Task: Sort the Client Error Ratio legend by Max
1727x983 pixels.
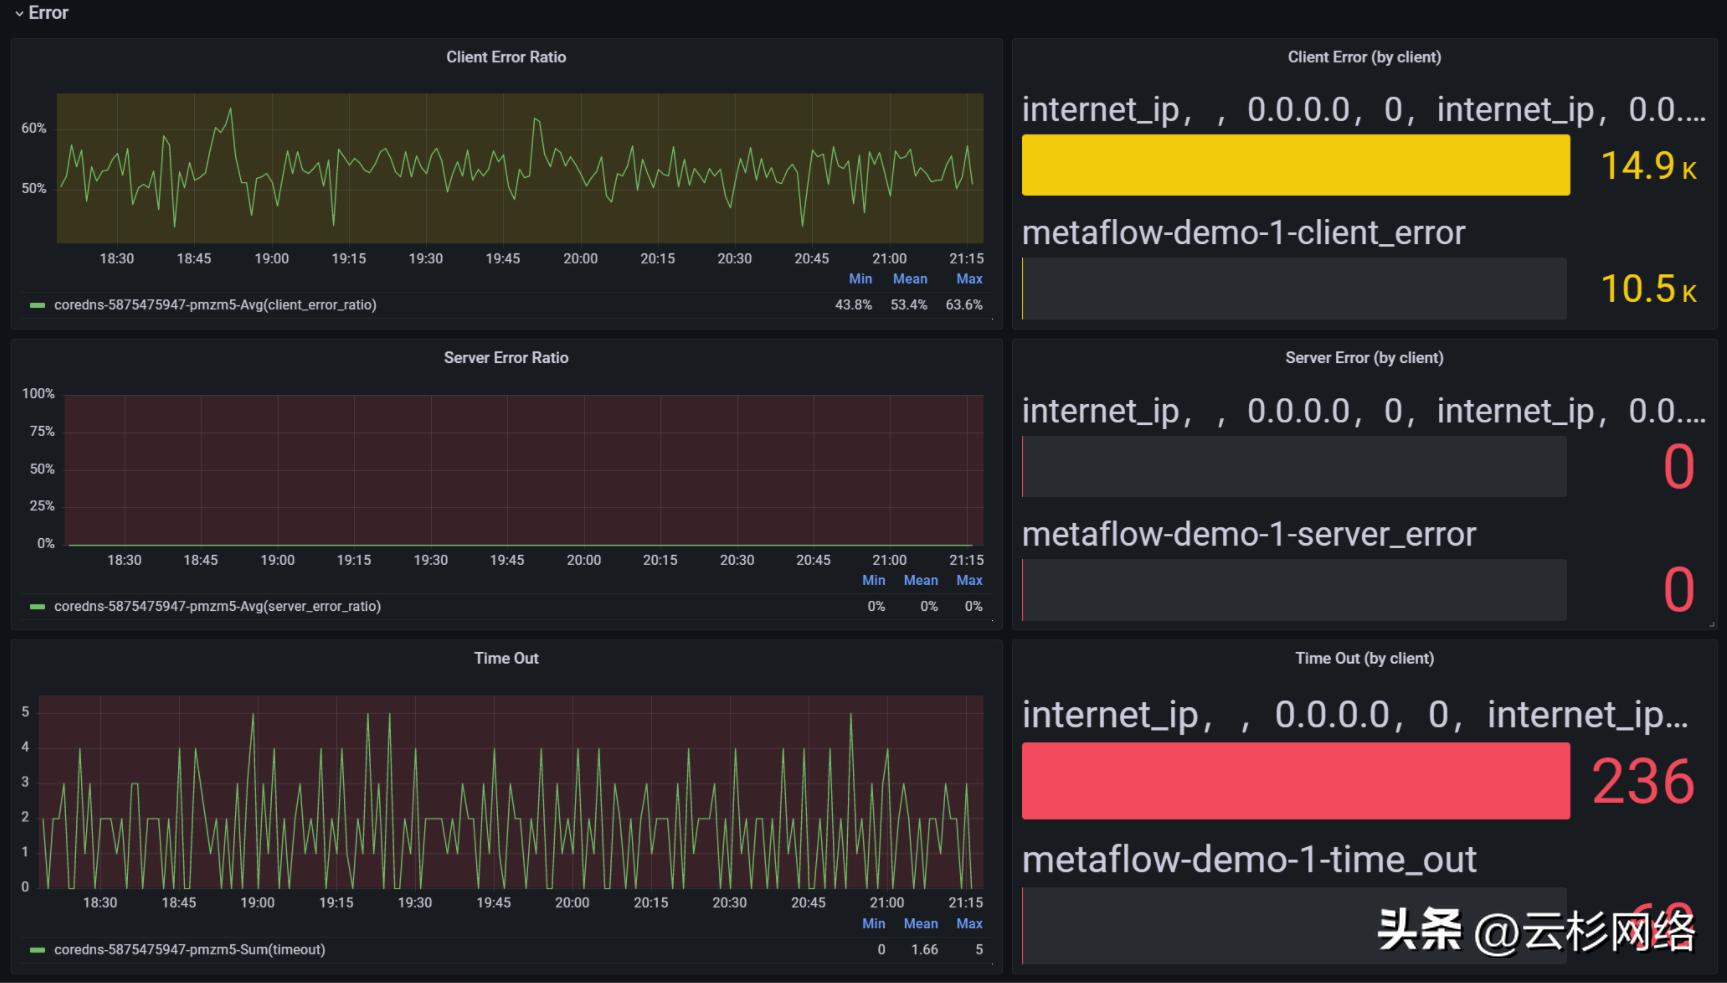Action: (x=967, y=278)
